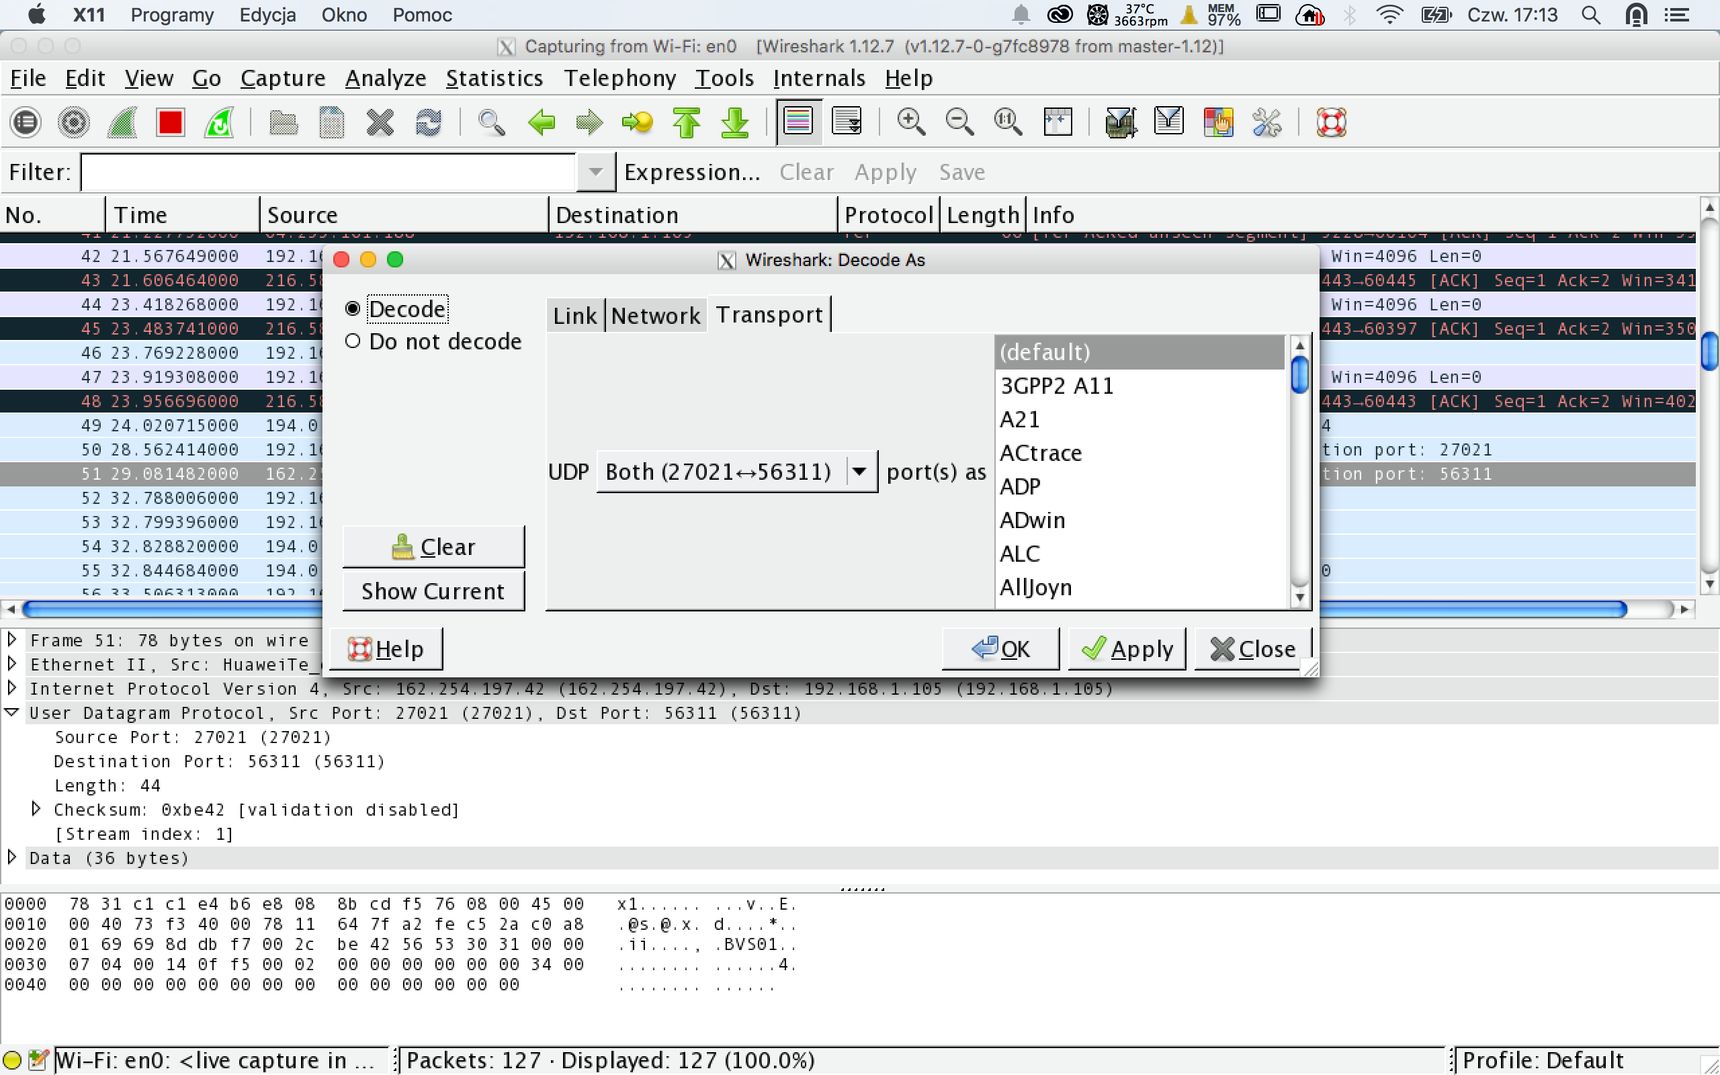Go back in packet history (left arrow)
The height and width of the screenshot is (1075, 1720).
[541, 123]
